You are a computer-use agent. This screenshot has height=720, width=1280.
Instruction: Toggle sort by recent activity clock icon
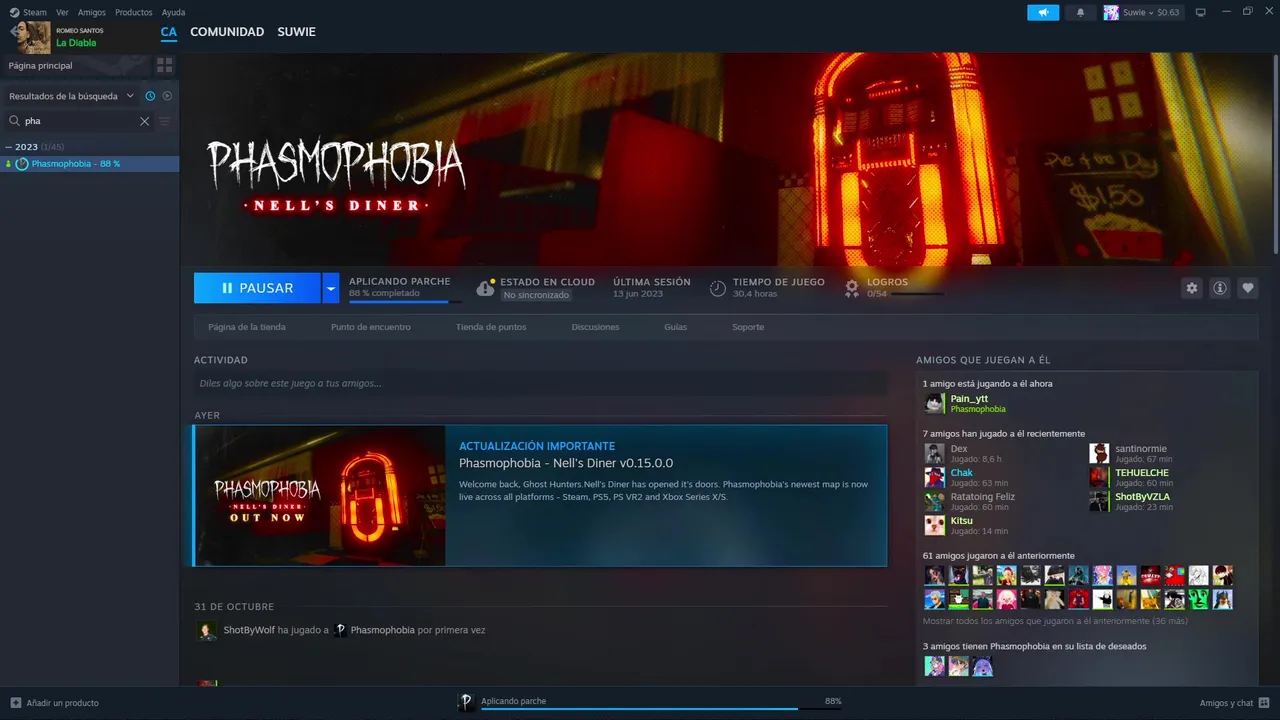point(150,96)
